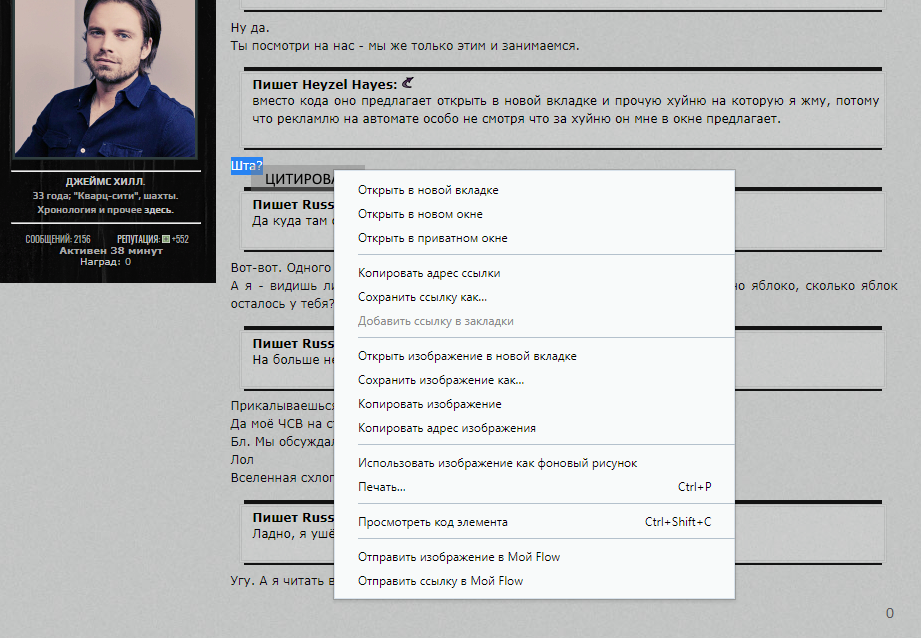This screenshot has width=921, height=638.
Task: Open image via 'Открыть изображение в новой вкладке'
Action: coord(467,356)
